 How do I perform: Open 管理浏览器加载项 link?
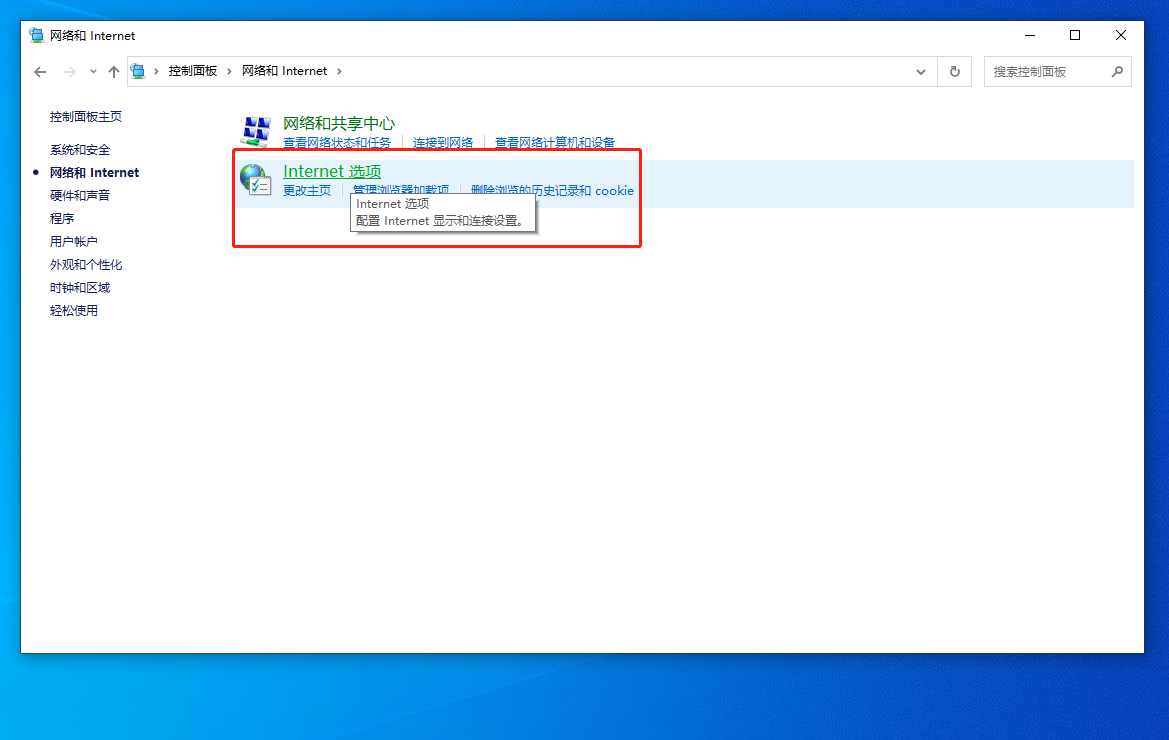(x=400, y=189)
